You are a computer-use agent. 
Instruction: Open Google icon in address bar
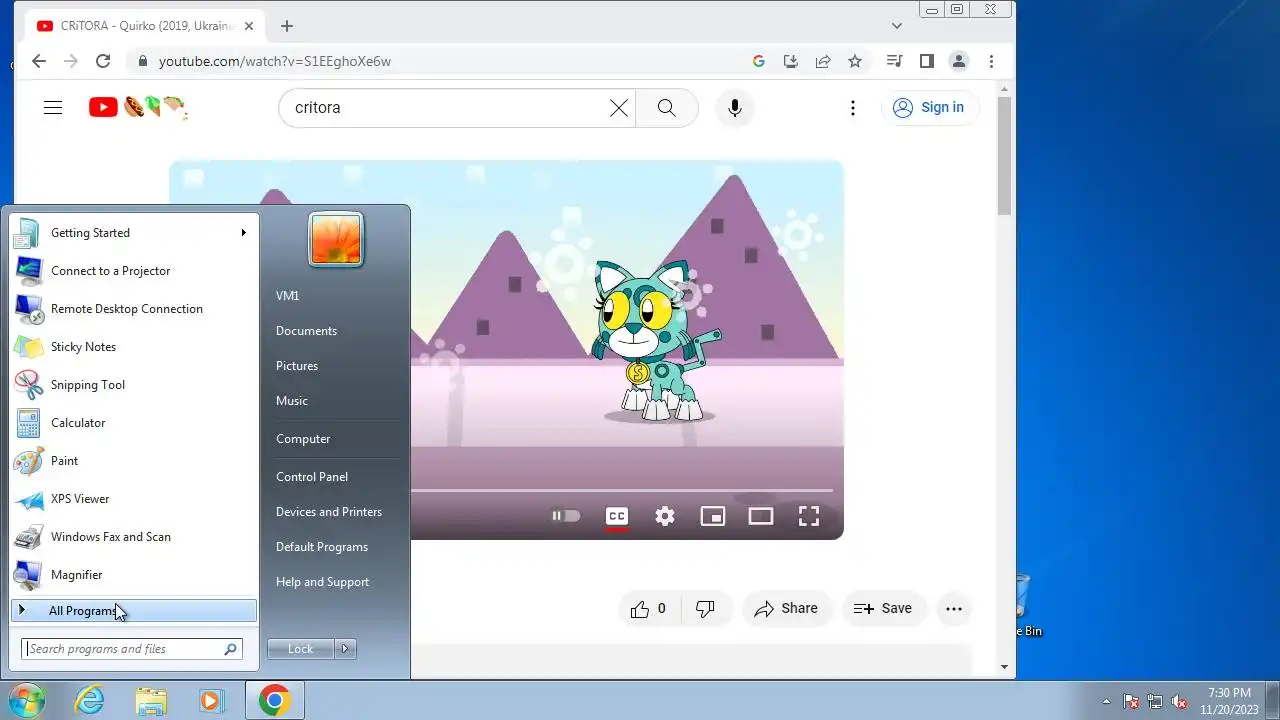(x=759, y=61)
